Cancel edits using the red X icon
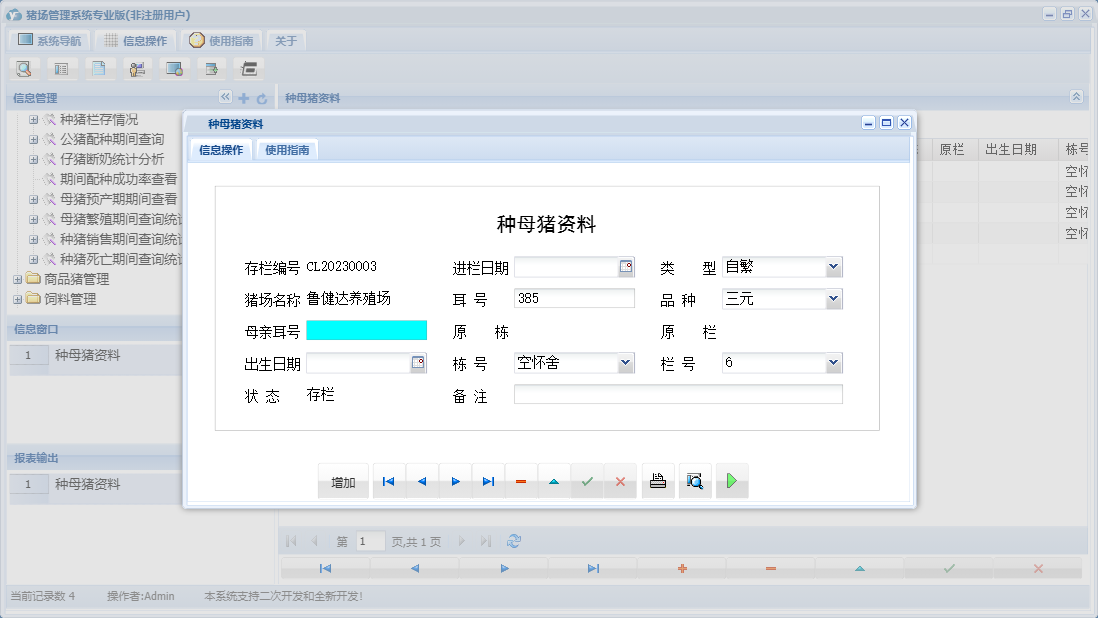1098x618 pixels. tap(620, 481)
